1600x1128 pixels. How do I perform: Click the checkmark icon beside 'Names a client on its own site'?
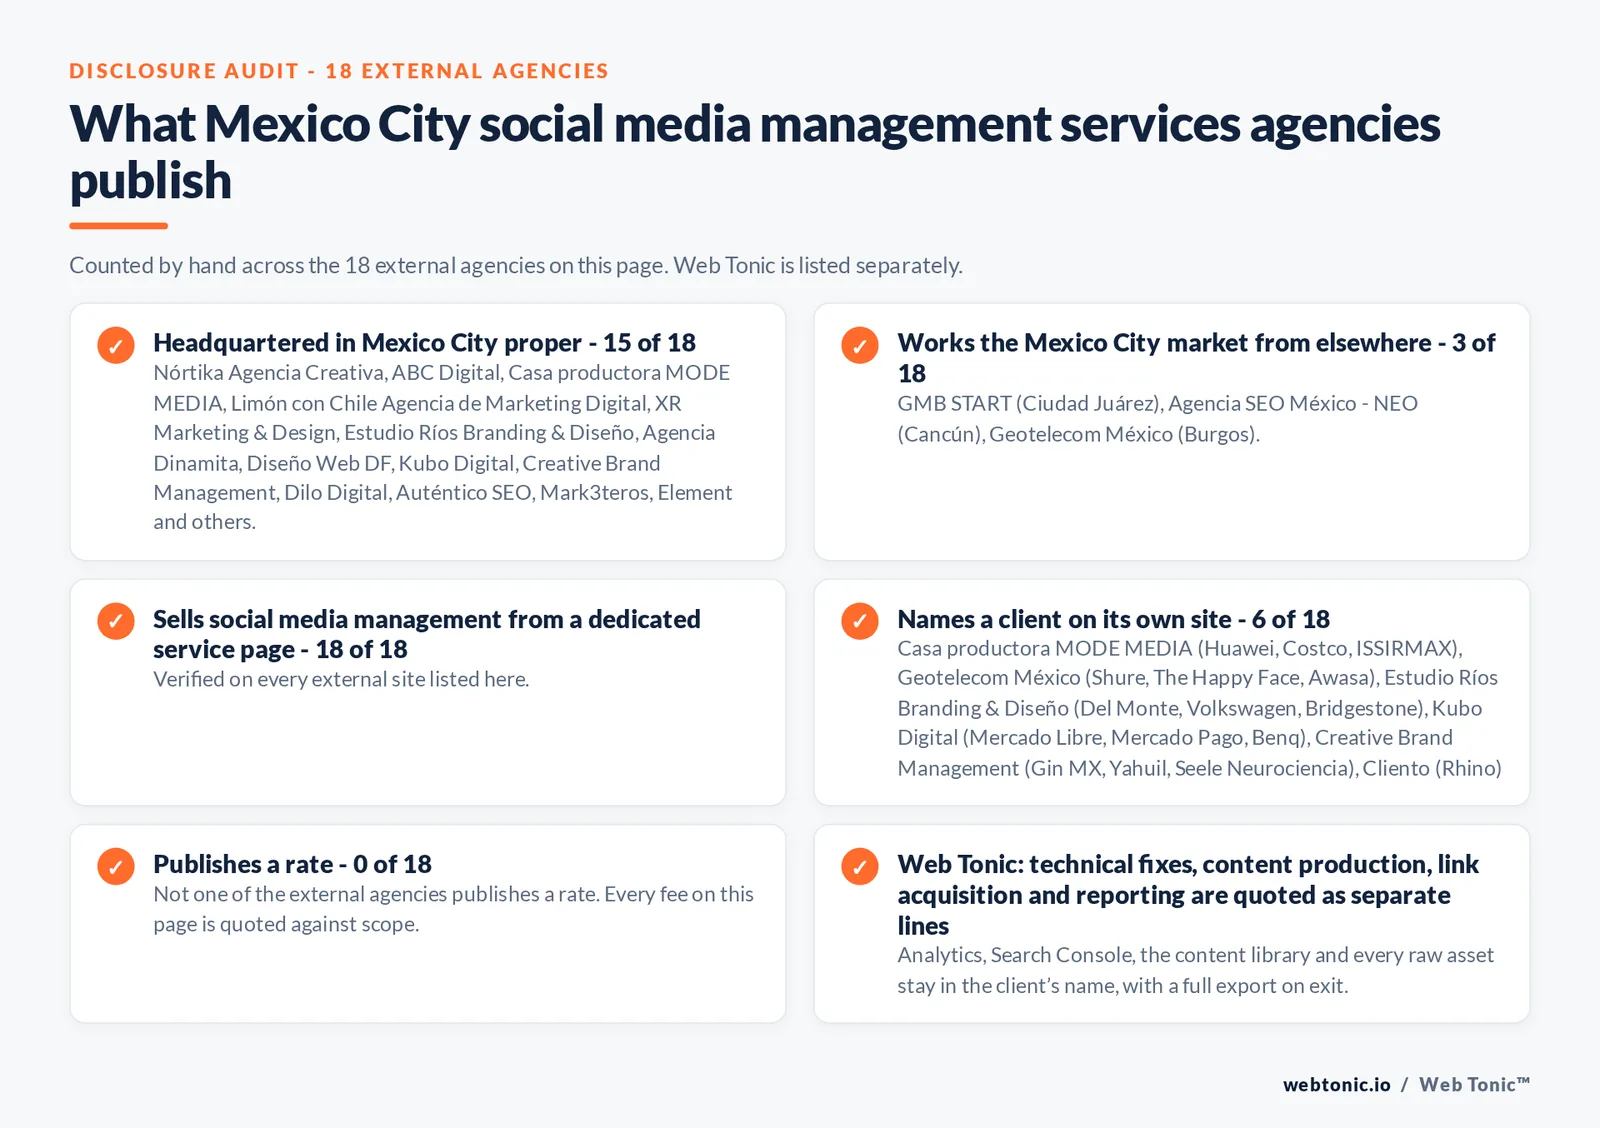(860, 621)
